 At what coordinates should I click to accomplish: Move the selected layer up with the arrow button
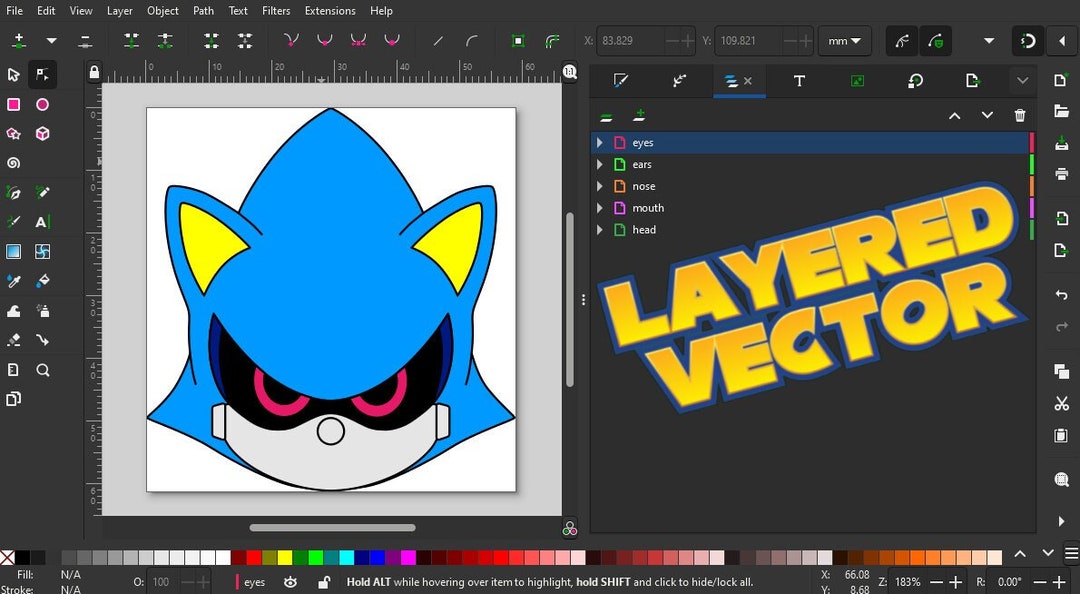954,115
